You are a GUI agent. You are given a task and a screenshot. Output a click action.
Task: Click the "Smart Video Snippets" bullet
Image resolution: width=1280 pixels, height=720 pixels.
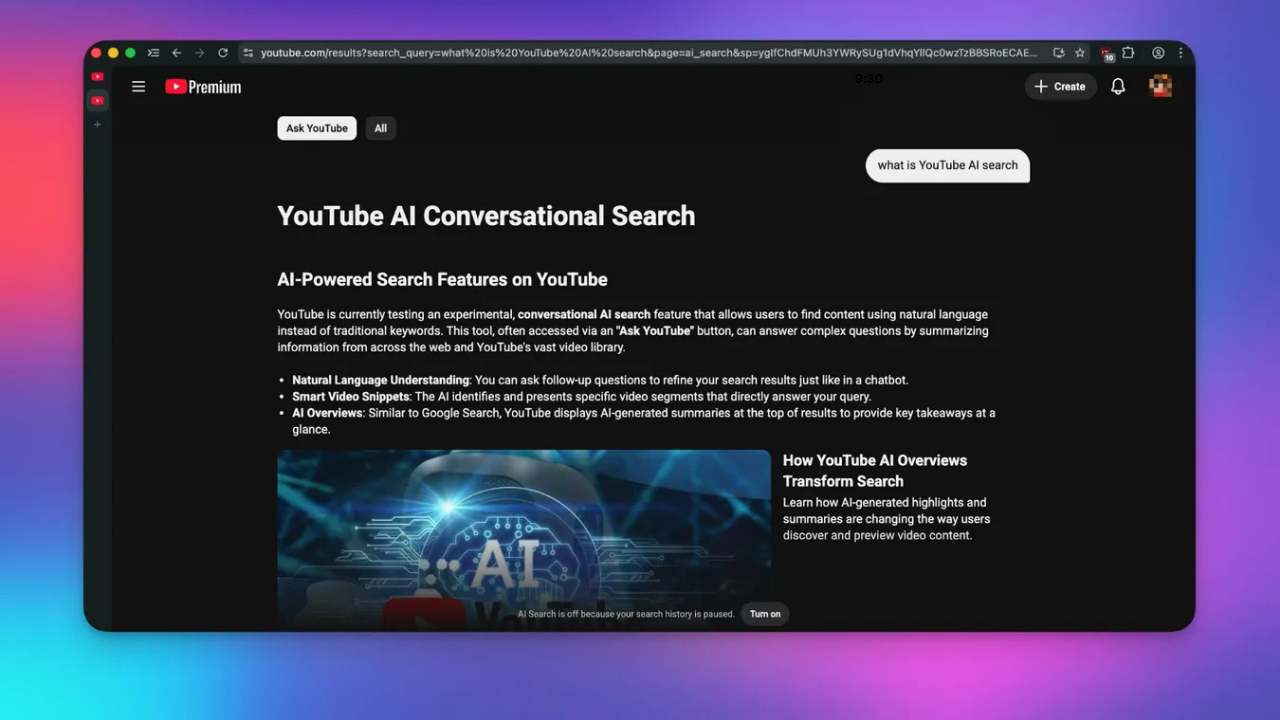[582, 397]
